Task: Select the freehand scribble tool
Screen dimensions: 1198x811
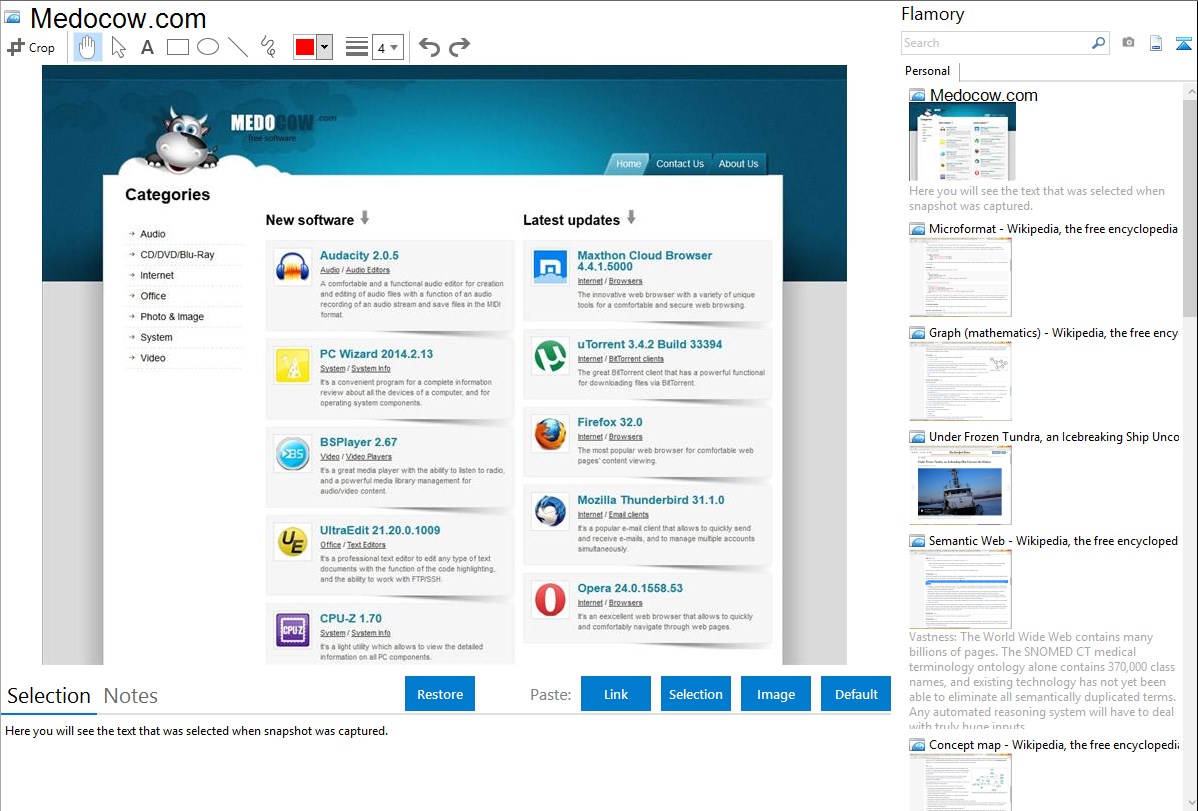Action: tap(267, 47)
